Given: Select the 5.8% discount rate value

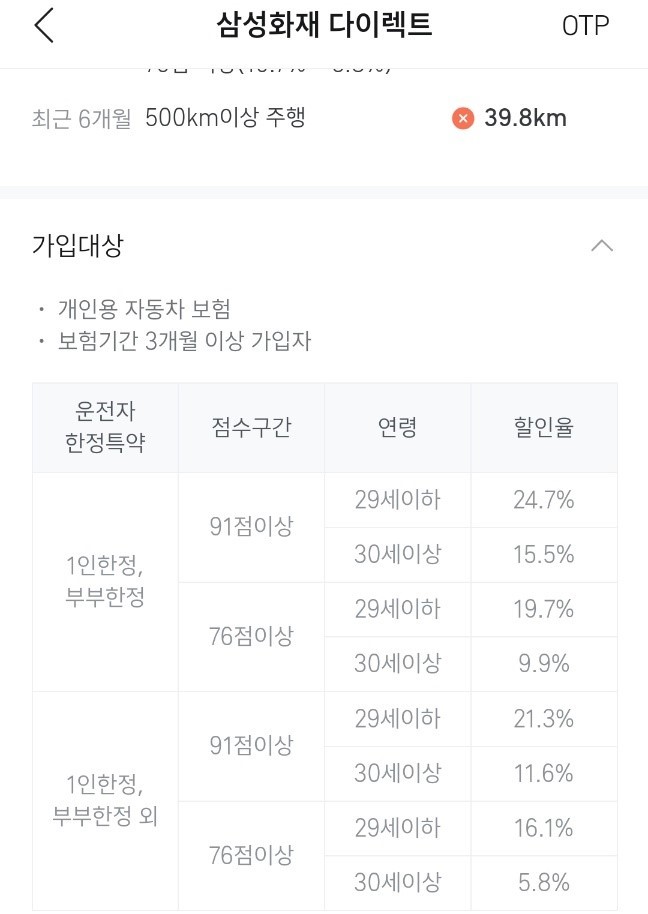Looking at the screenshot, I should point(544,883).
